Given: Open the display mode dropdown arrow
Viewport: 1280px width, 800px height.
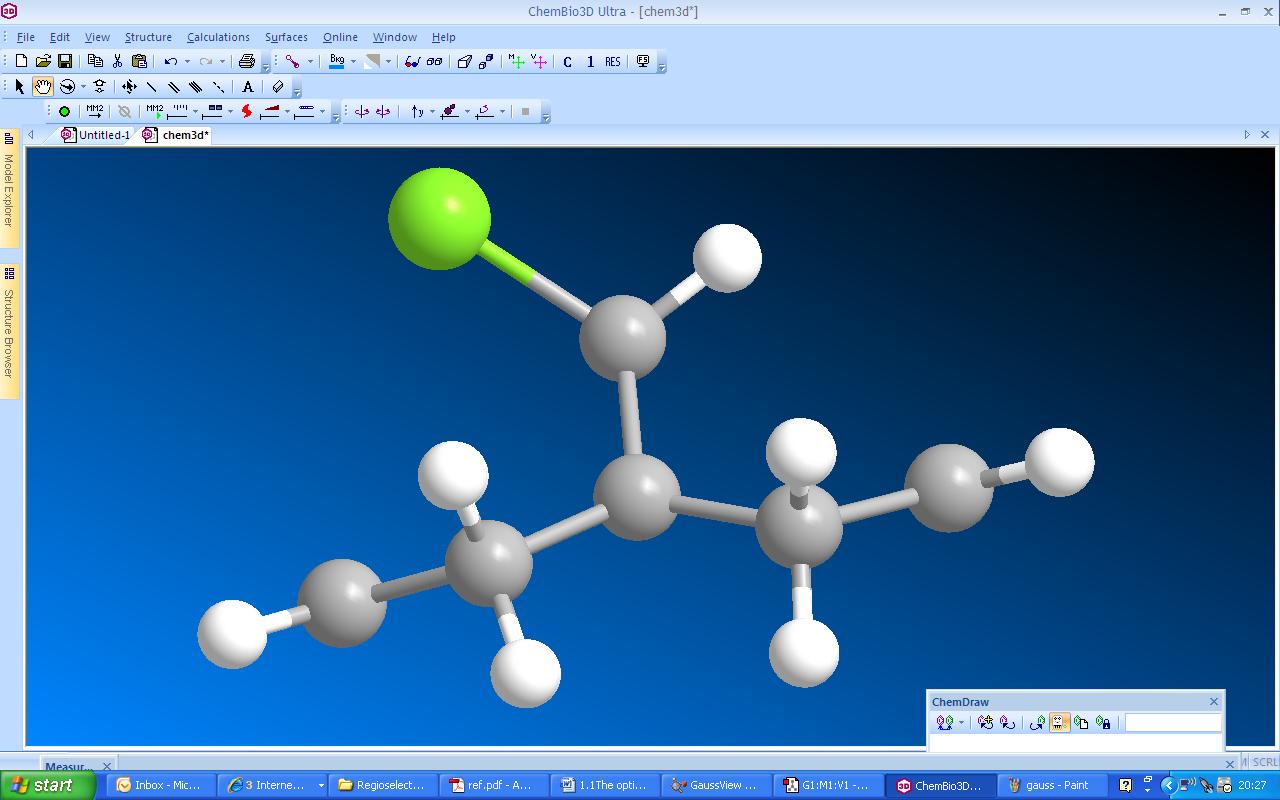Looking at the screenshot, I should pos(310,62).
